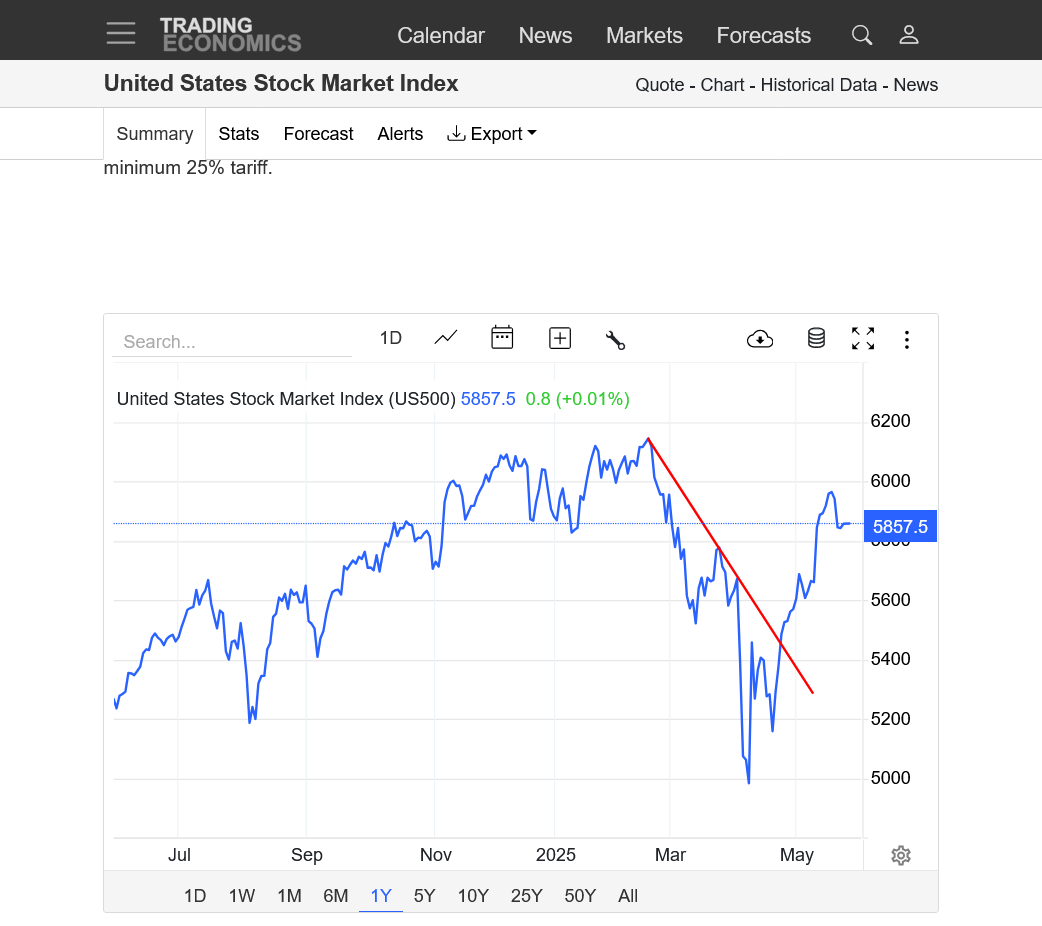Open the 1D interval selector

point(390,338)
